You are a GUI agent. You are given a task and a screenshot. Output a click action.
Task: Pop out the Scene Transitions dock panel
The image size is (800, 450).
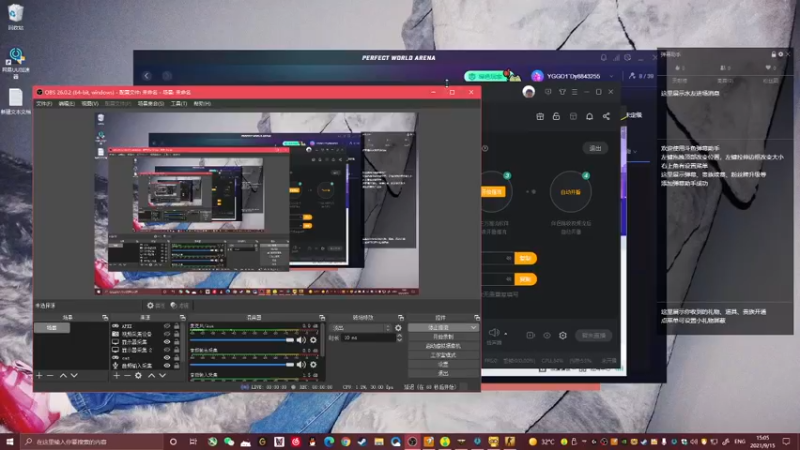point(401,317)
